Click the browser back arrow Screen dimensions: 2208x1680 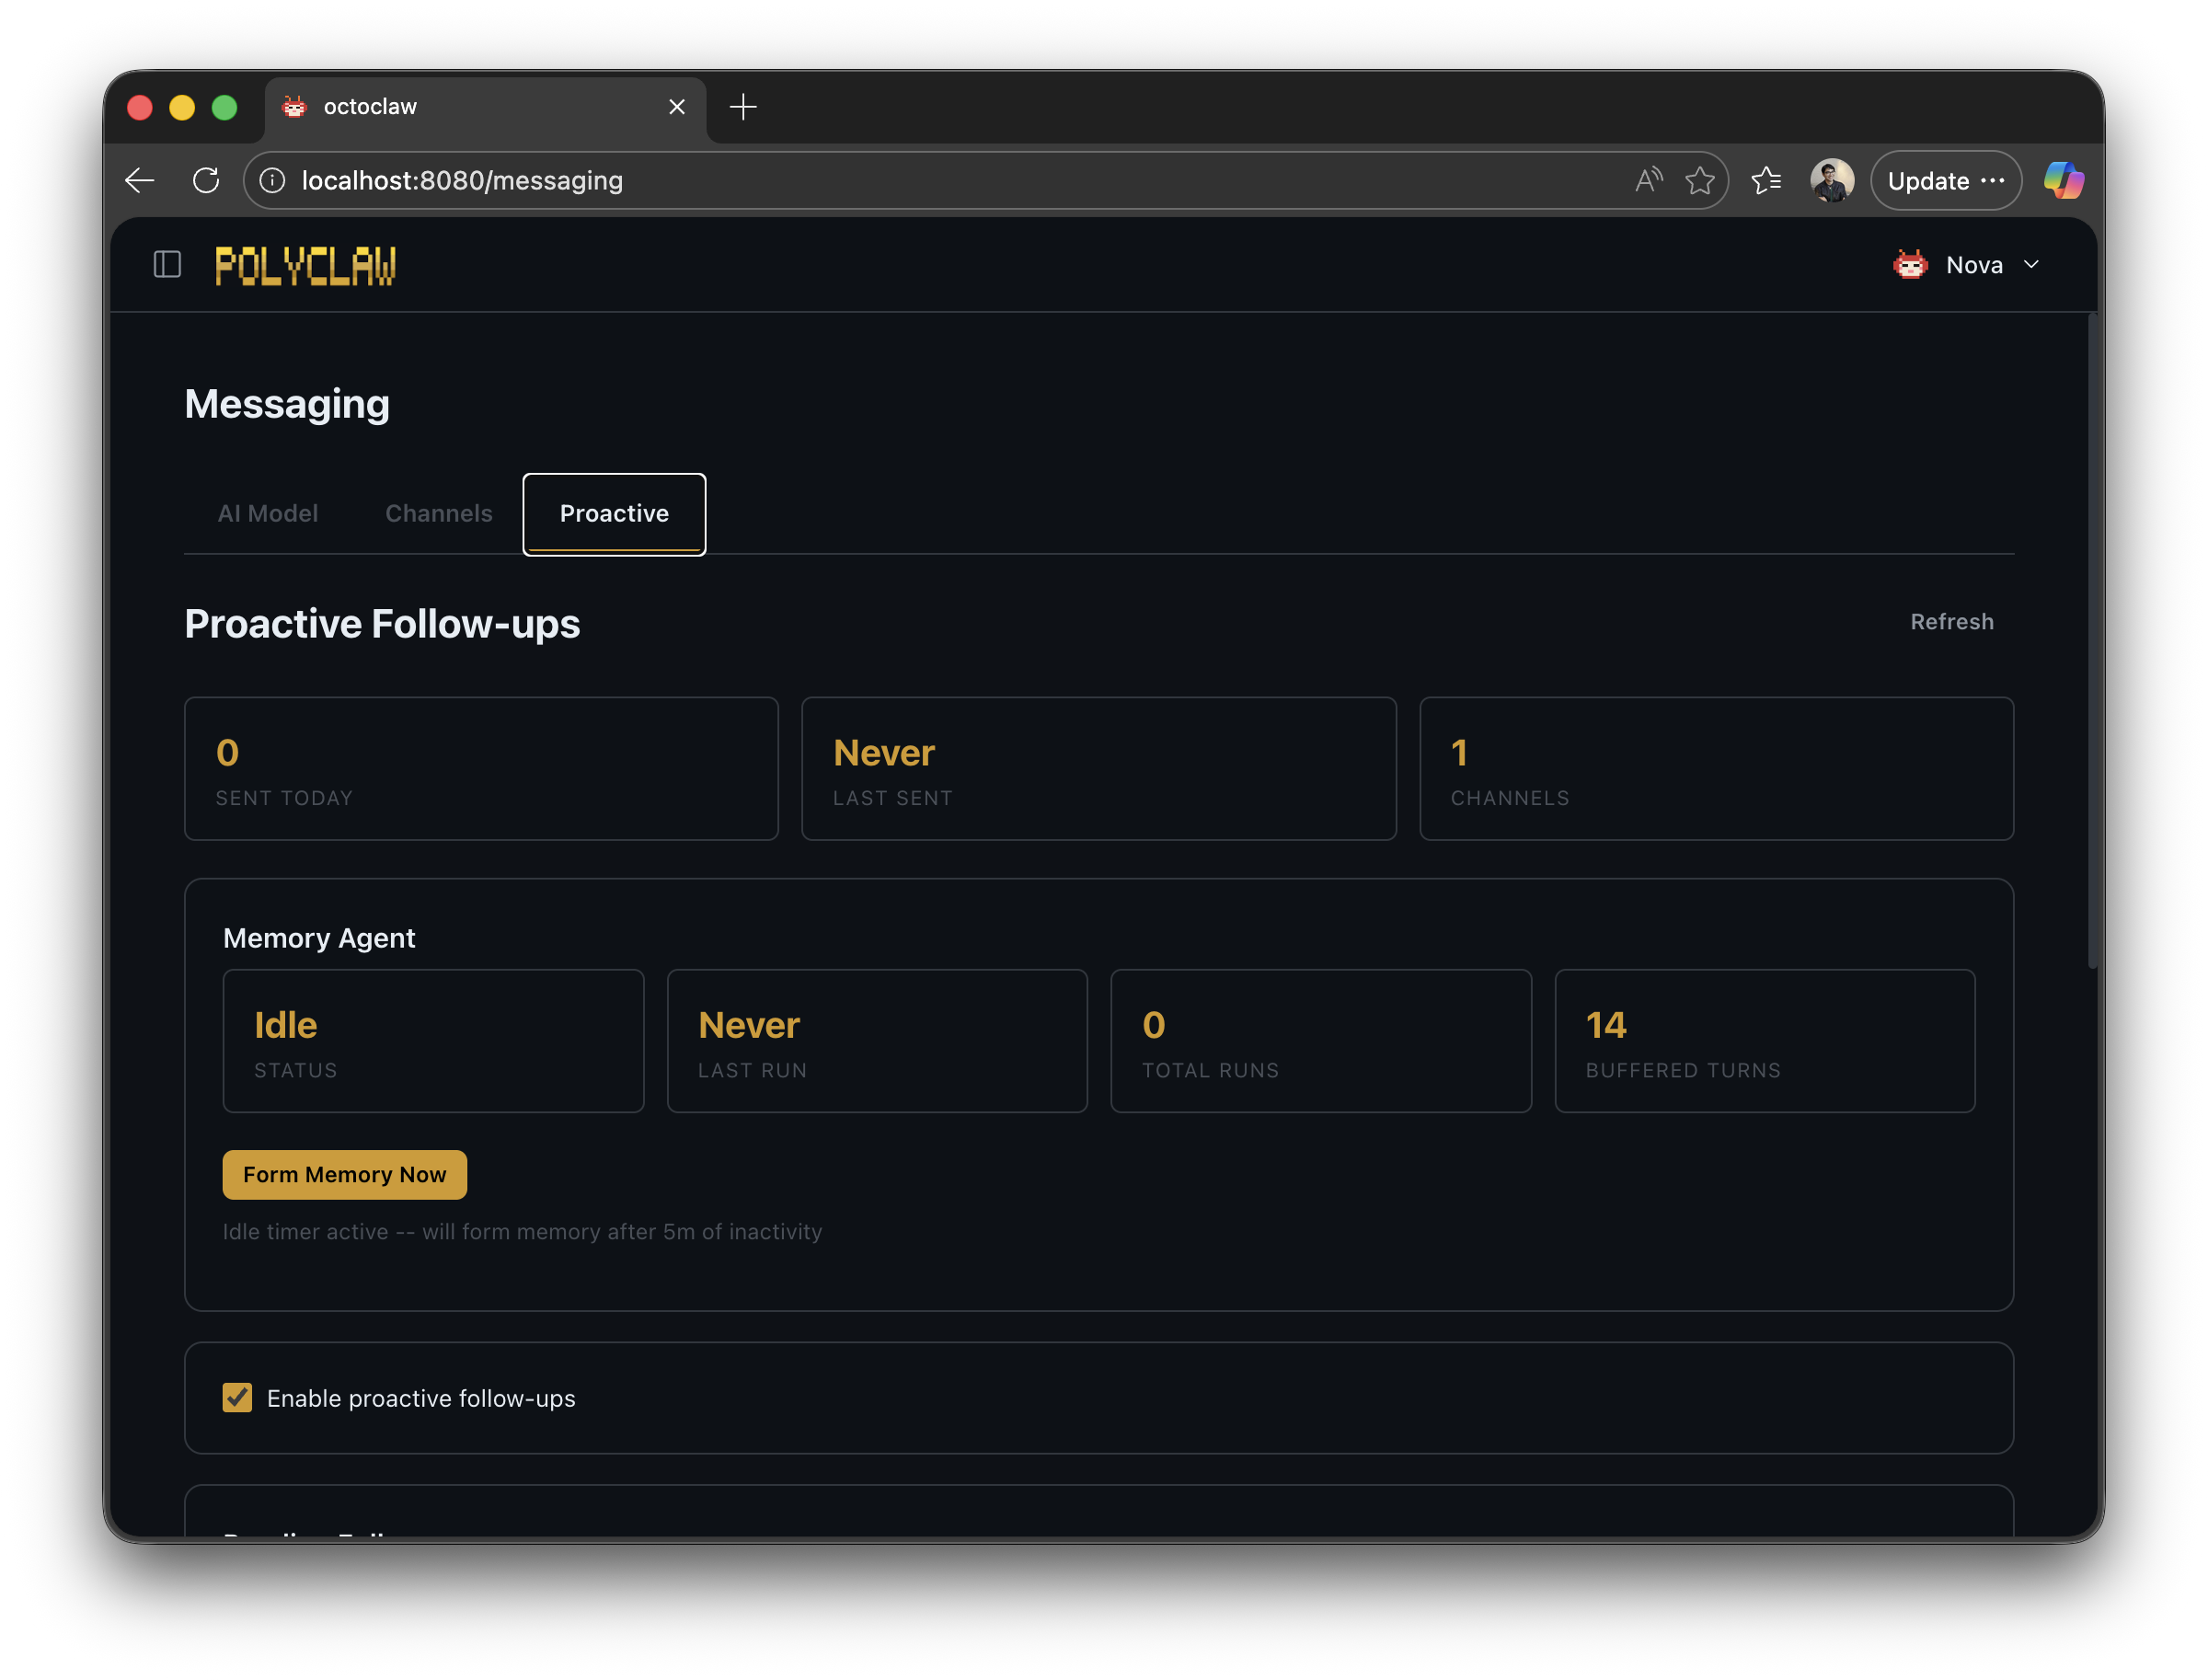click(140, 181)
